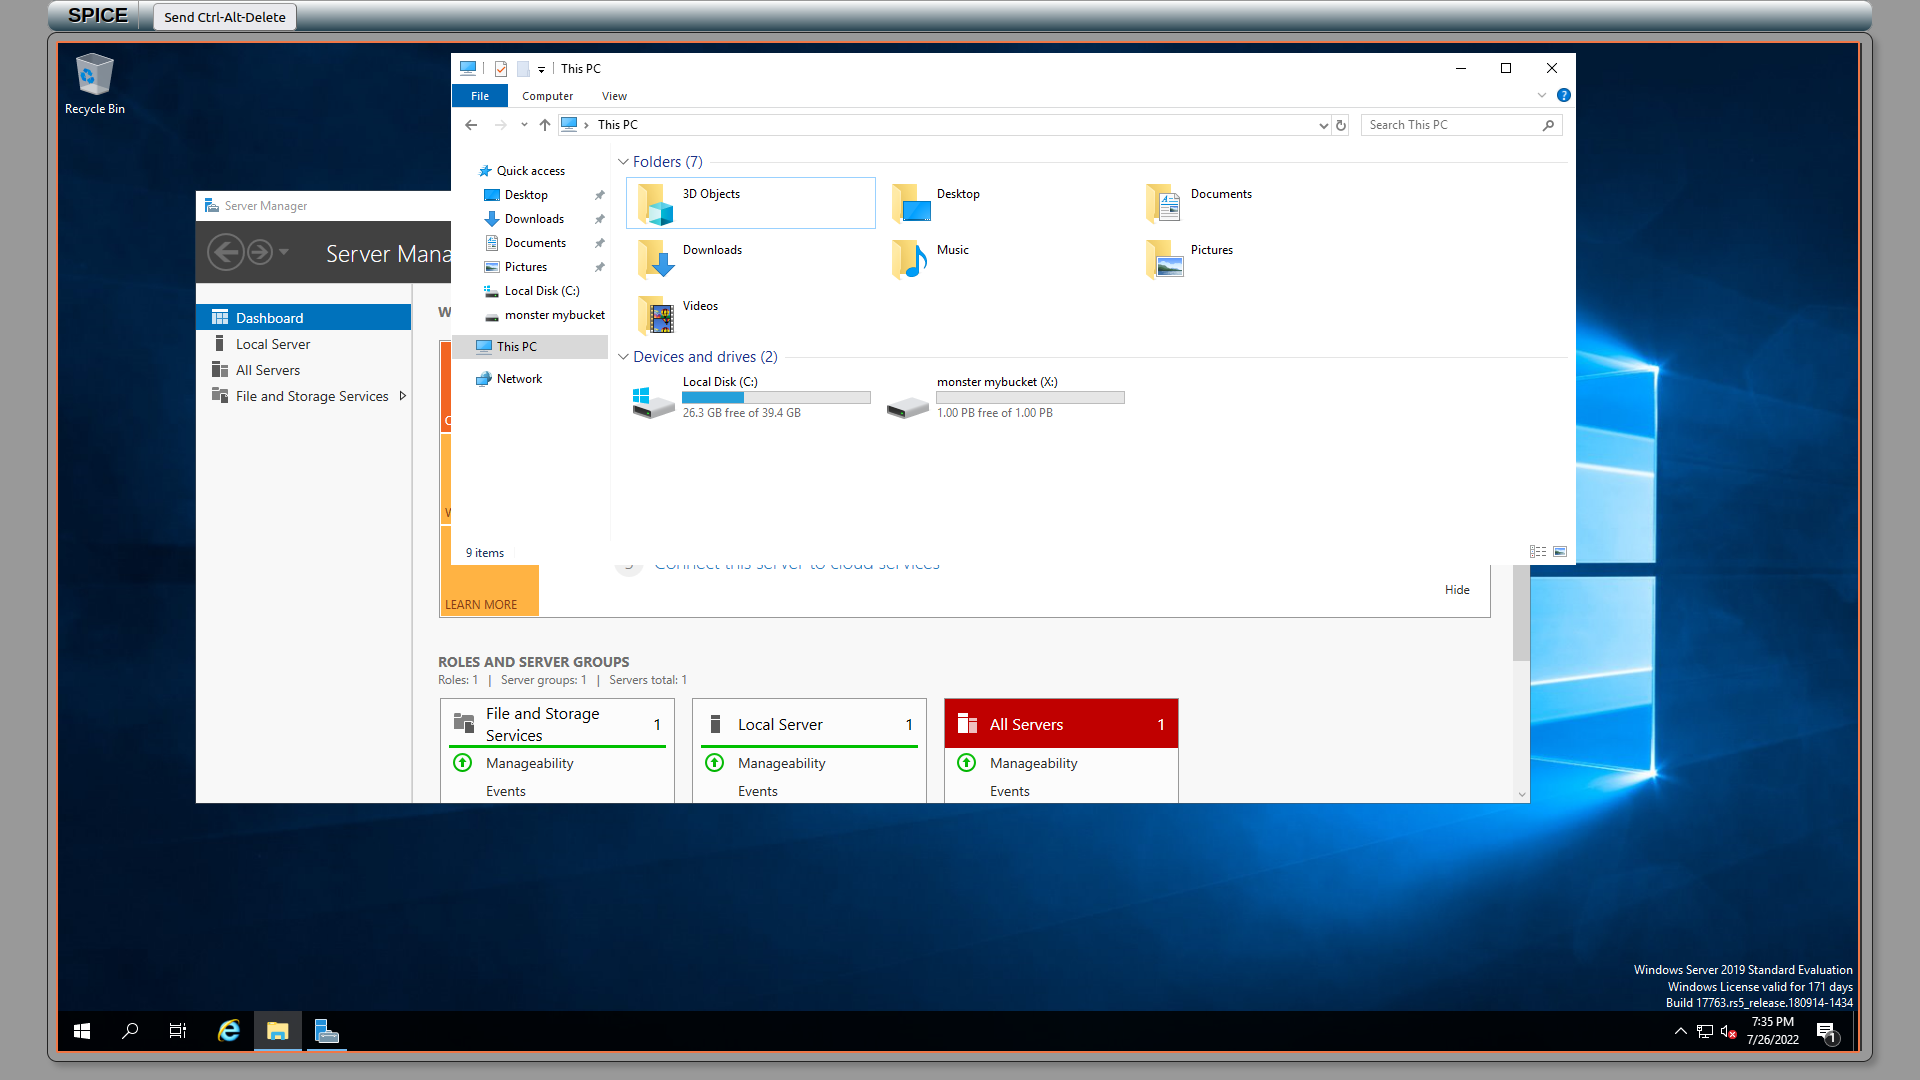Click the Hide link in Server Manager

pyautogui.click(x=1456, y=590)
